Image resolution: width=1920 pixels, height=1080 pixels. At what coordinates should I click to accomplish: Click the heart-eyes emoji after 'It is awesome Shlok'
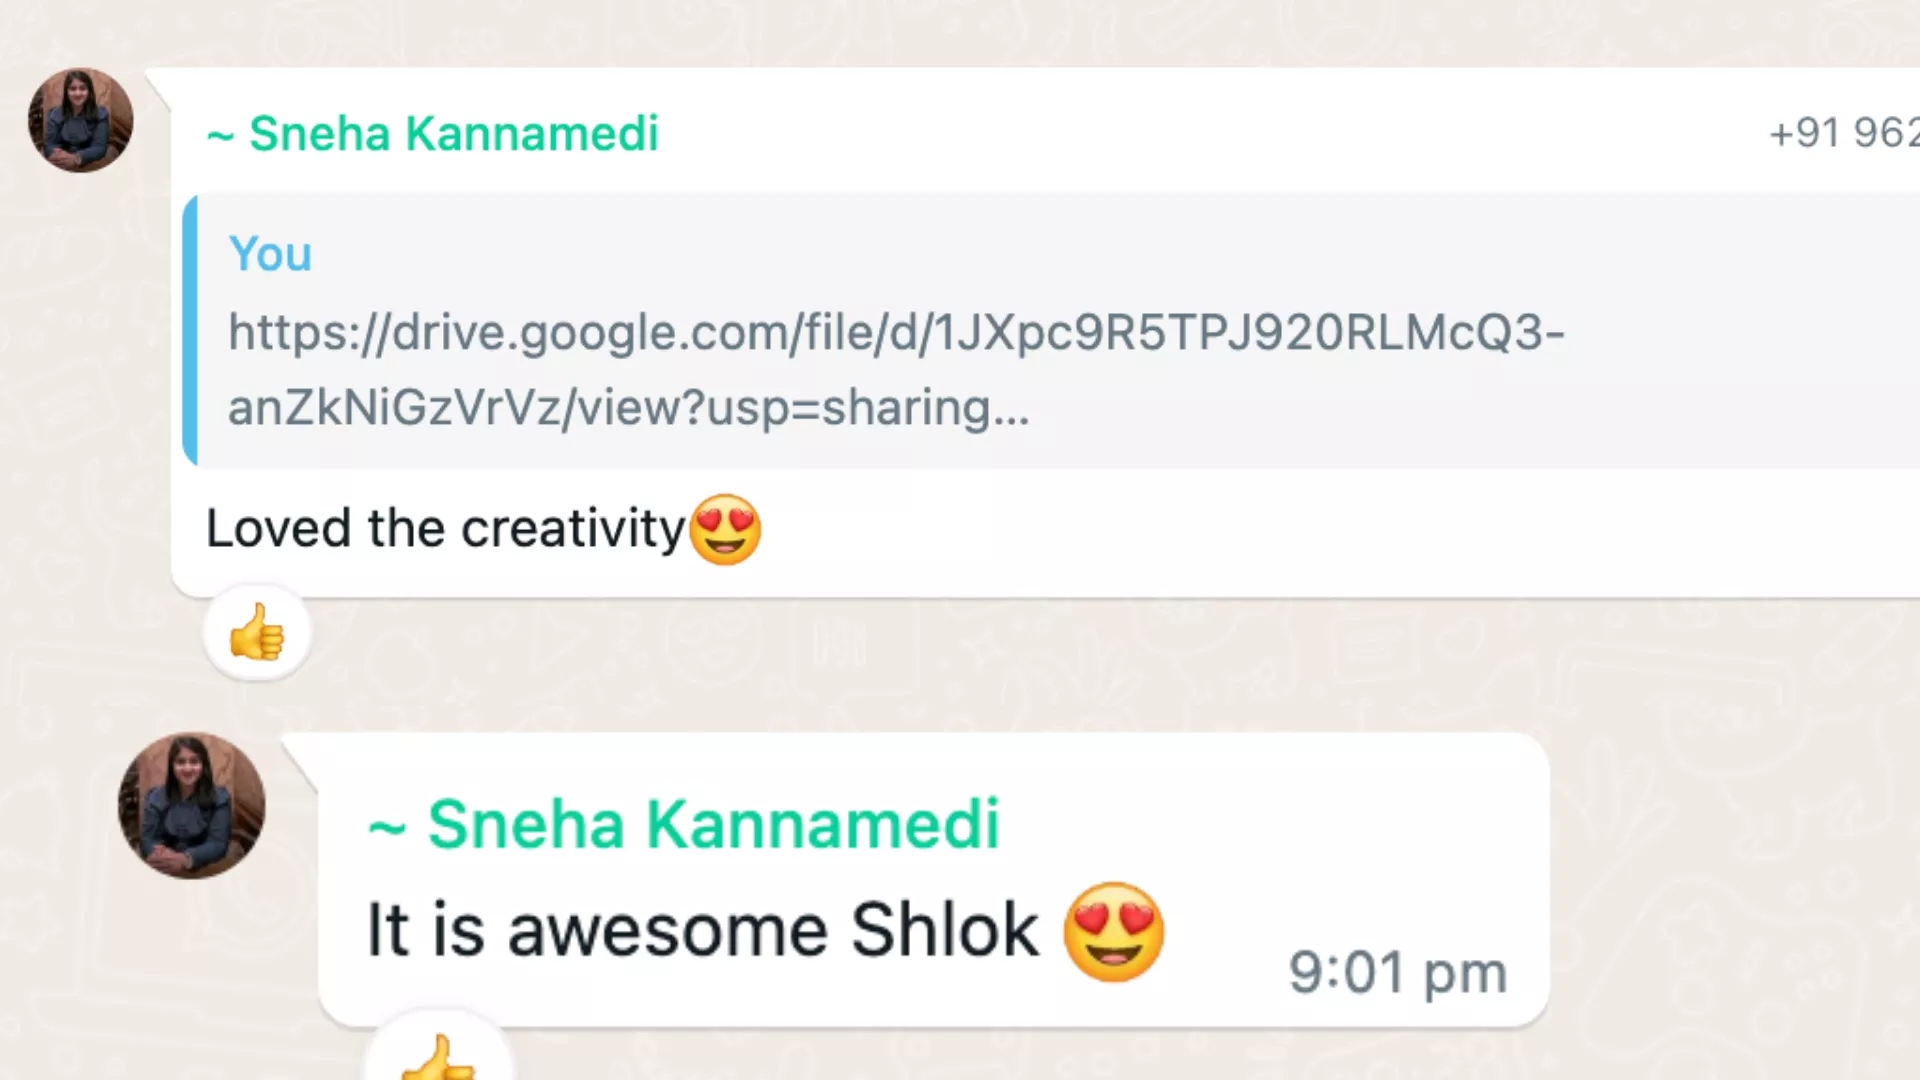[x=1113, y=931]
